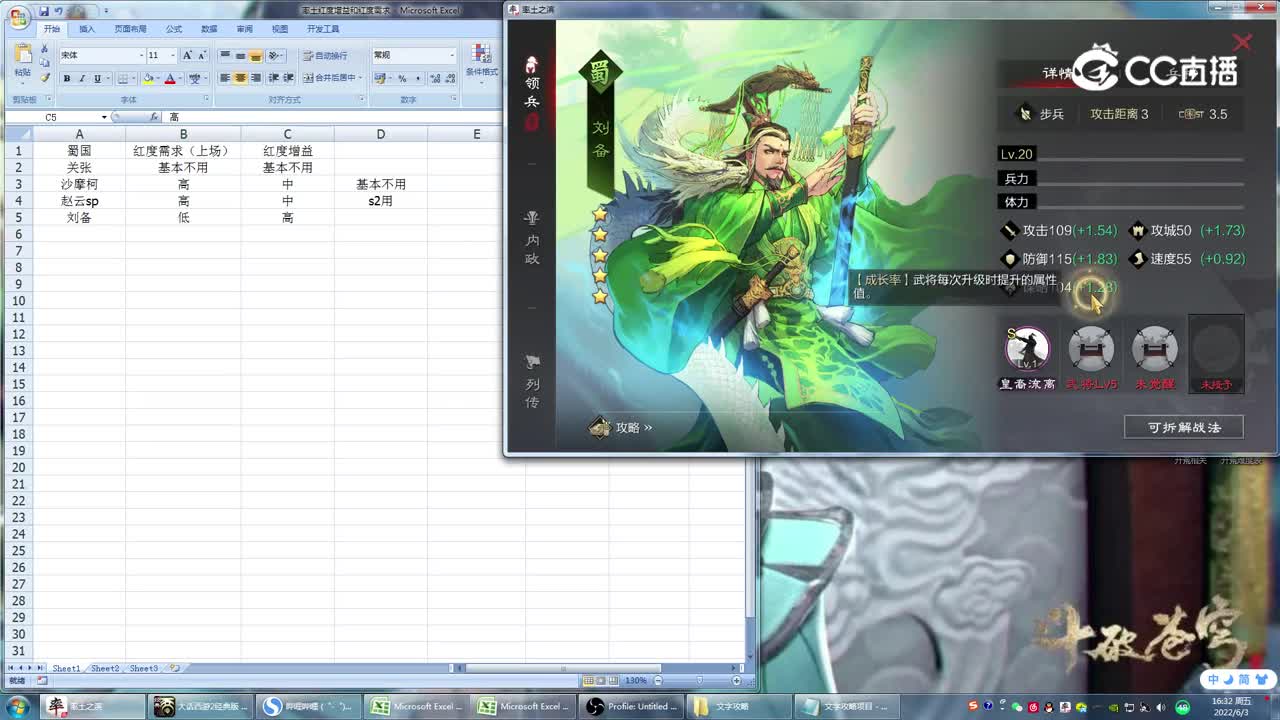Apply red font color to cell
The height and width of the screenshot is (720, 1280).
pyautogui.click(x=170, y=78)
